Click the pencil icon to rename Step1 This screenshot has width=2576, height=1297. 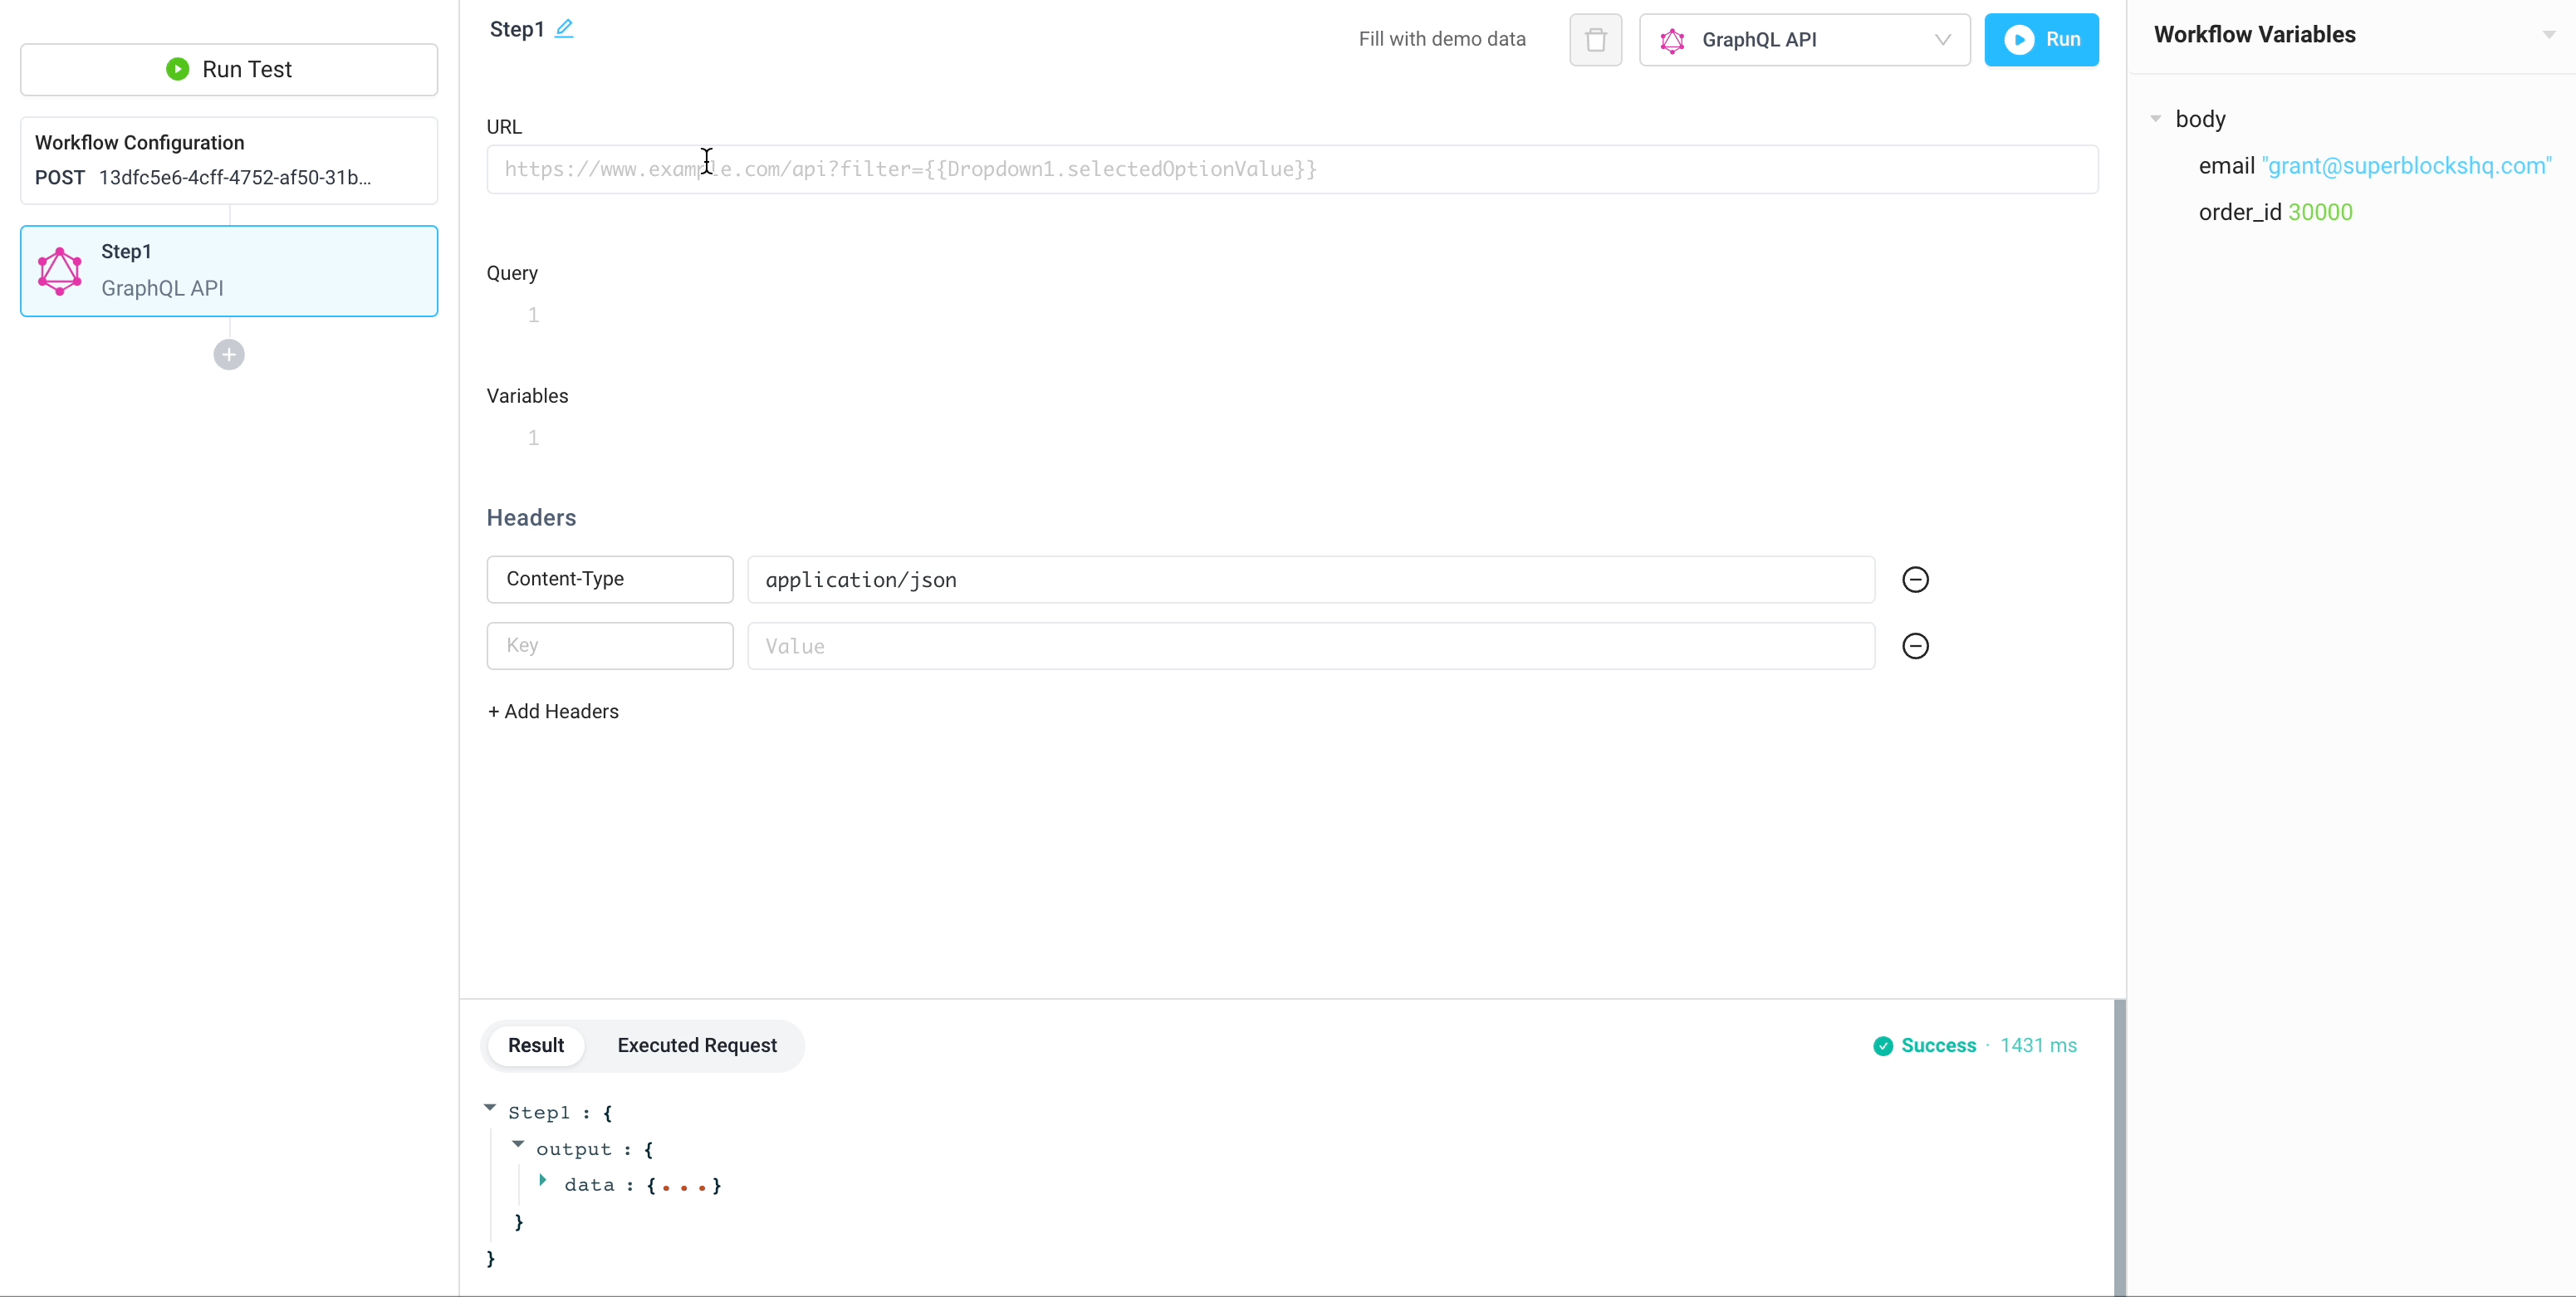(x=565, y=28)
